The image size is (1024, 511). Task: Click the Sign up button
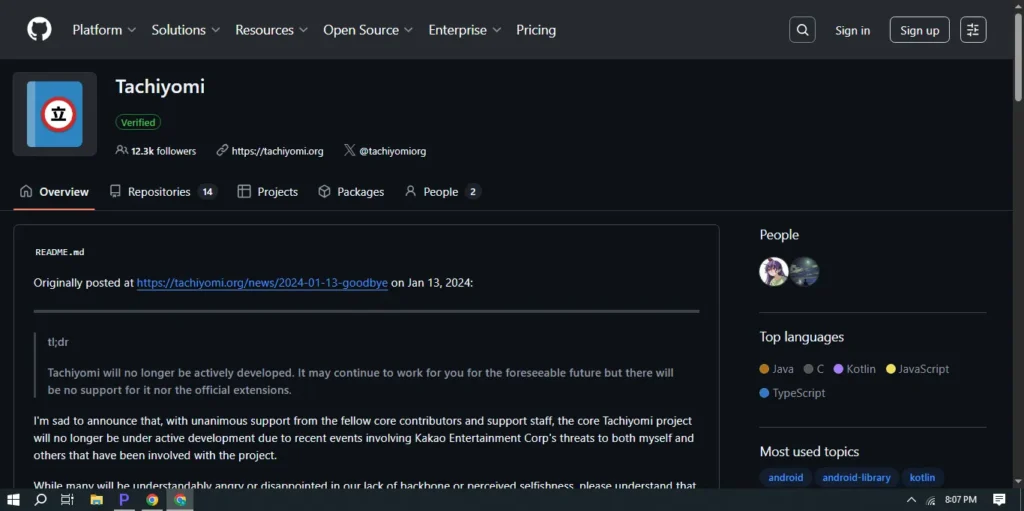click(x=920, y=30)
